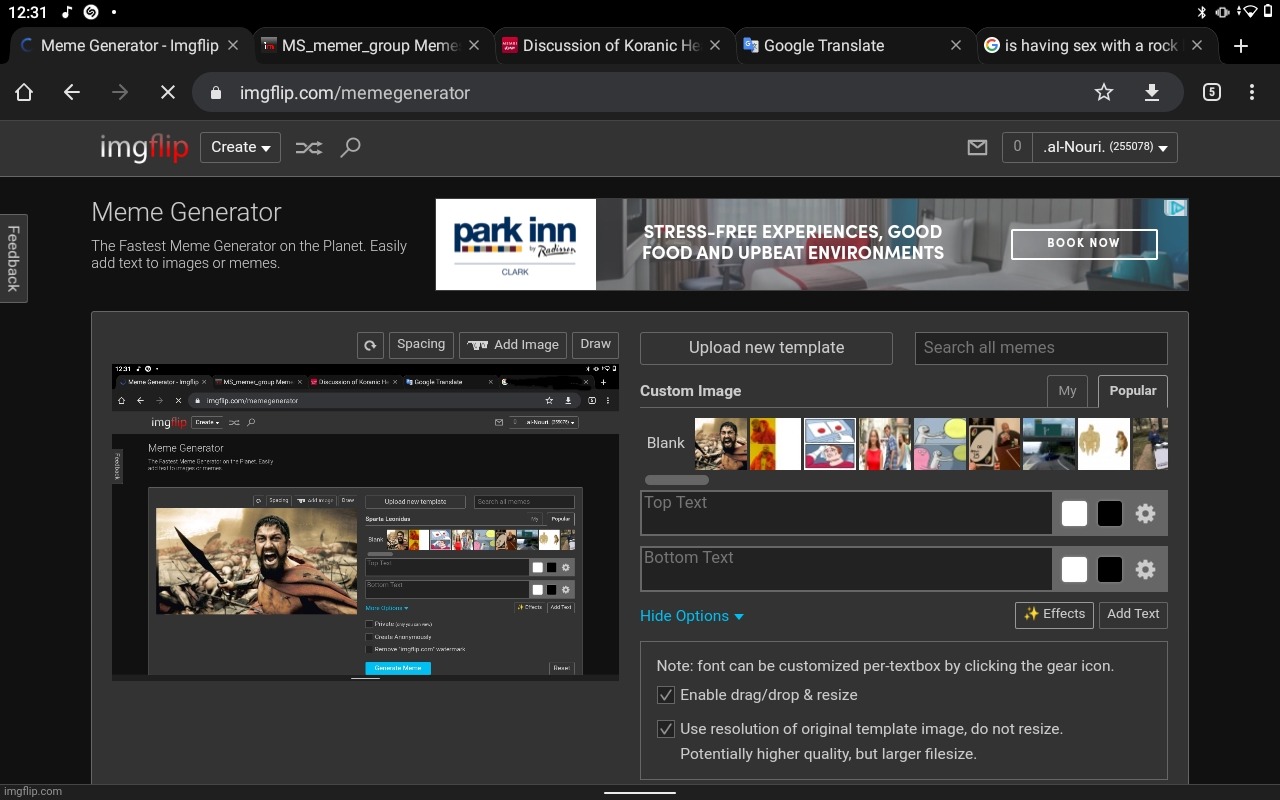Pick the black outline color for Bottom Text
The width and height of the screenshot is (1280, 800).
tap(1110, 570)
